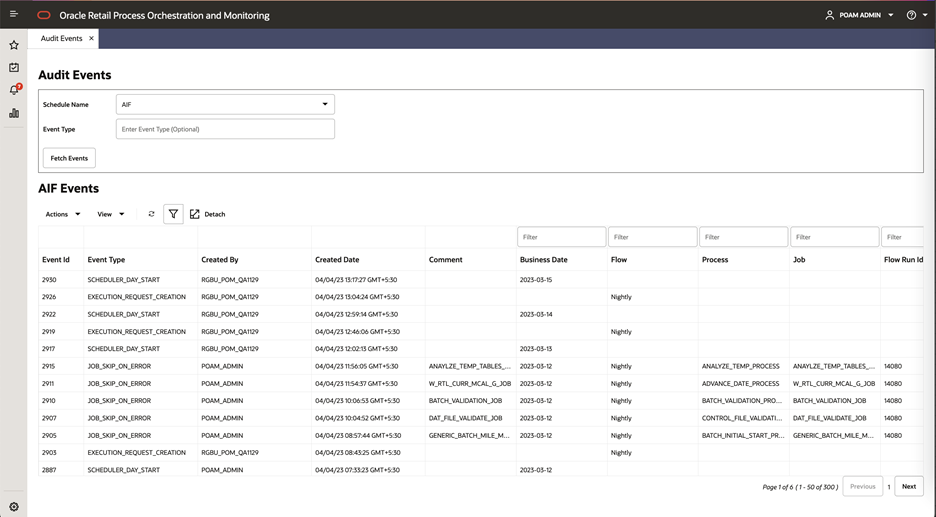
Task: Open the Favorites star in sidebar
Action: click(14, 45)
